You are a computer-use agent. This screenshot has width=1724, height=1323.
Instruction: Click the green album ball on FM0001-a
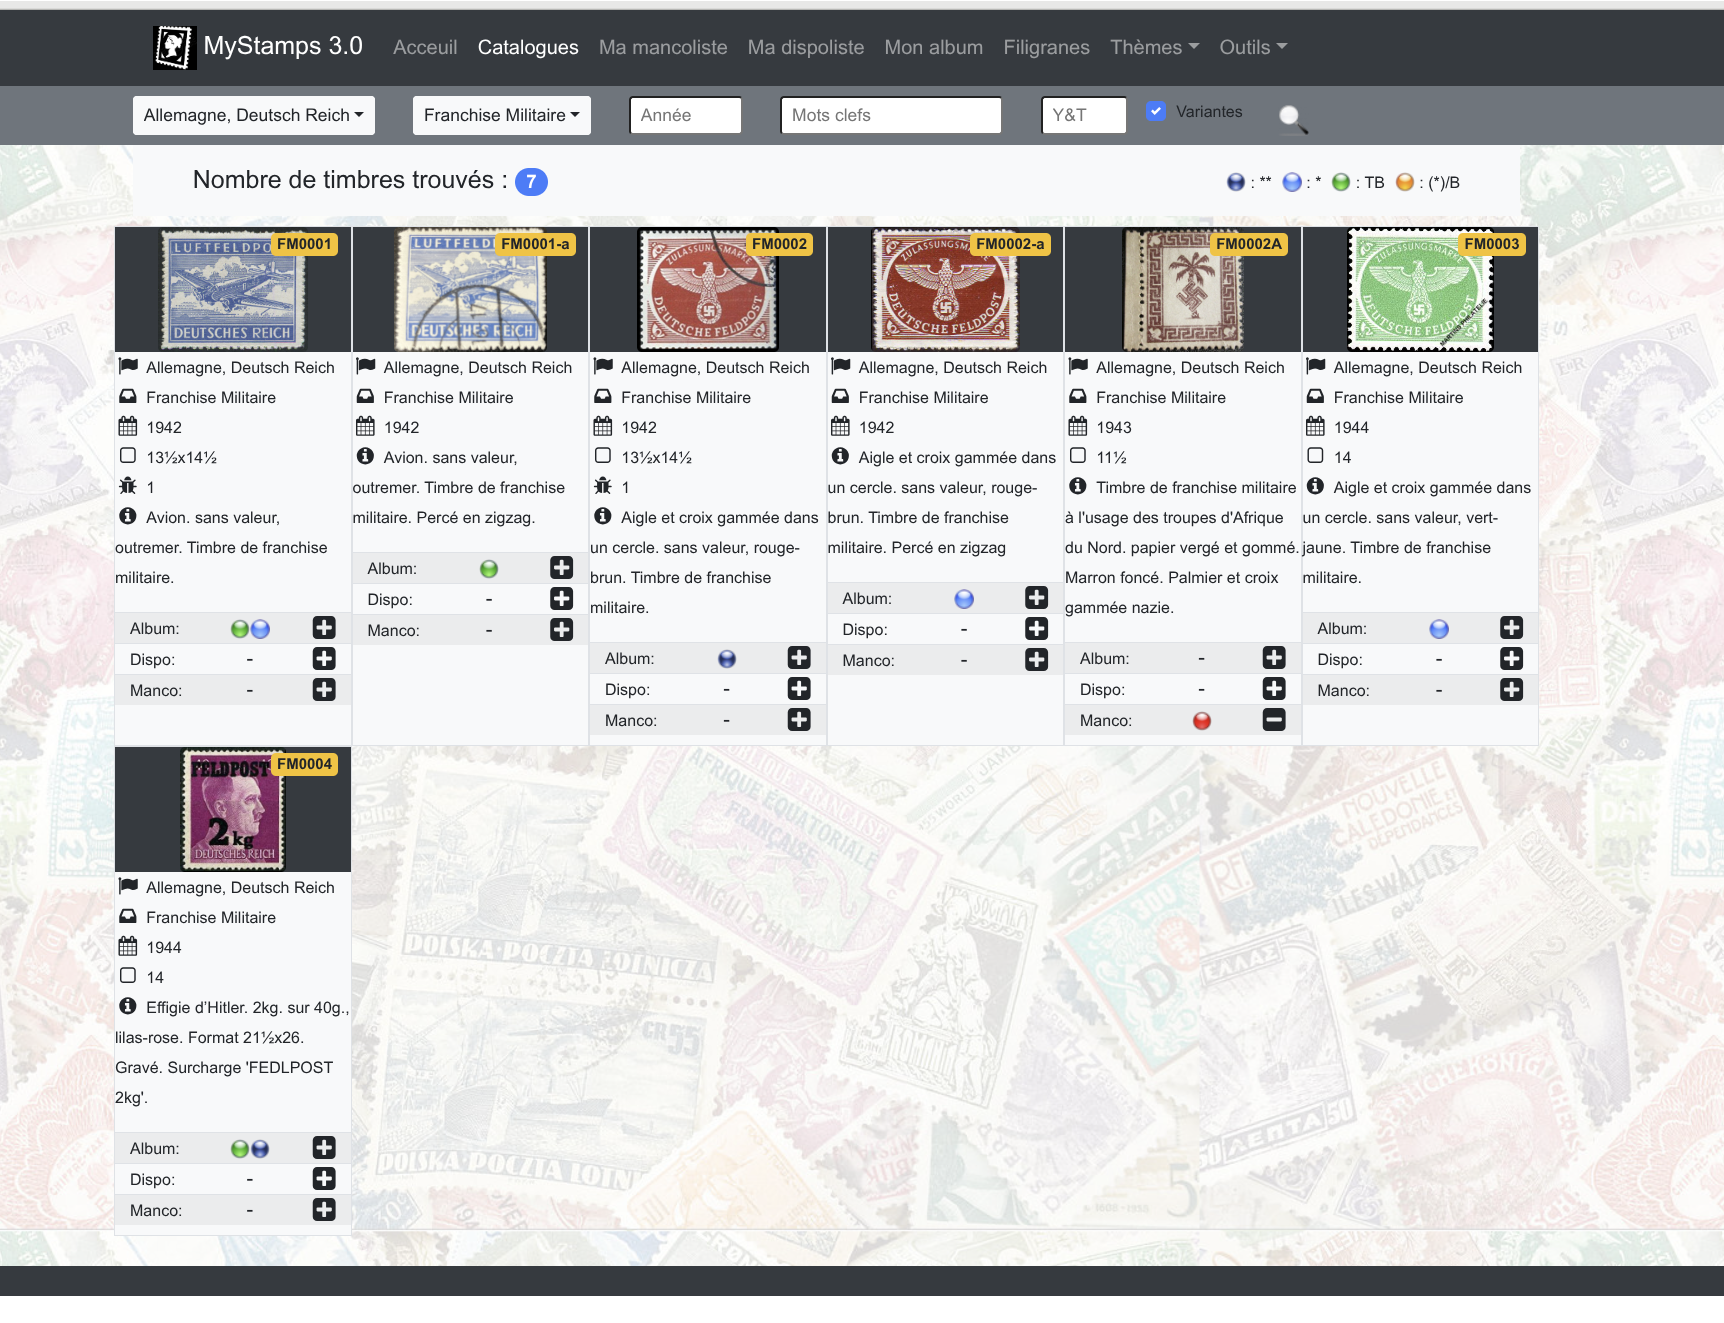pos(489,569)
